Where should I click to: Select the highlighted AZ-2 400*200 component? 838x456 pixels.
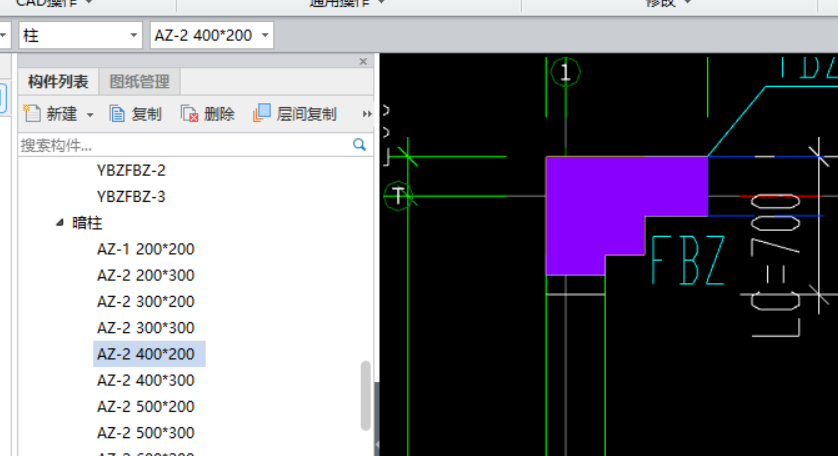click(x=149, y=354)
